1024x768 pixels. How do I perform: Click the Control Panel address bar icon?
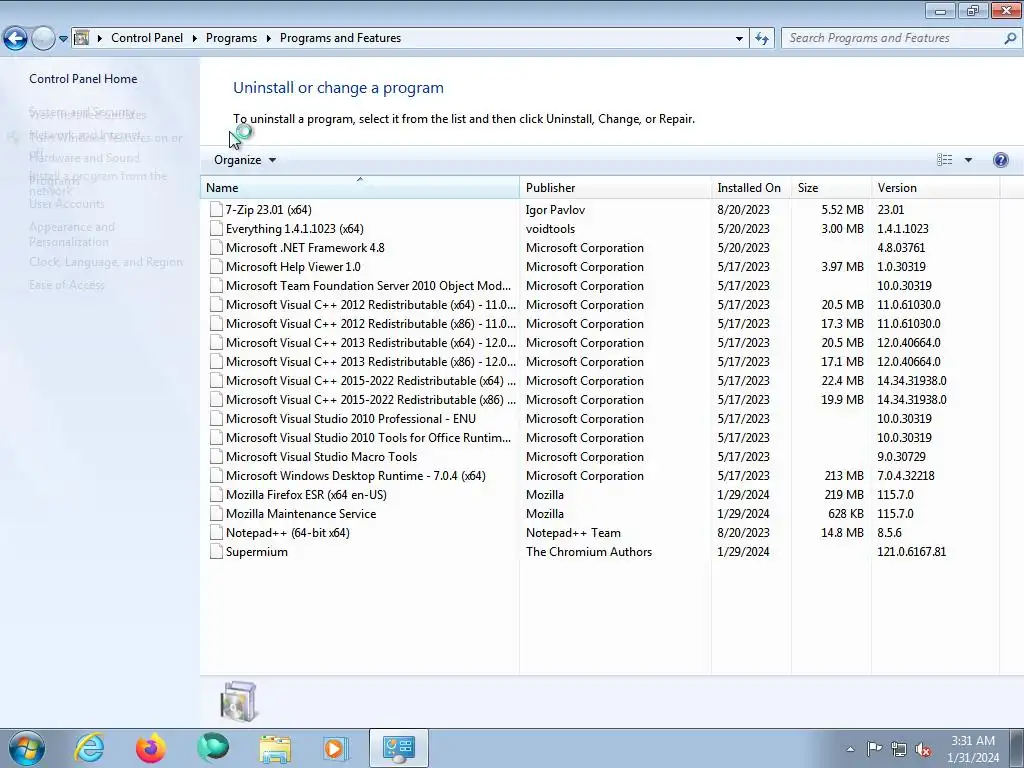[82, 38]
